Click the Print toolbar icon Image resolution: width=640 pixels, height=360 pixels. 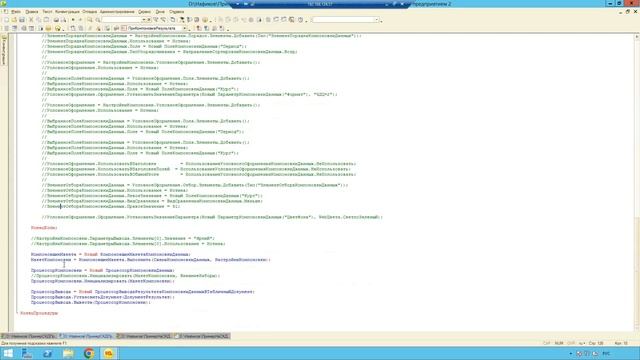[x=56, y=20]
